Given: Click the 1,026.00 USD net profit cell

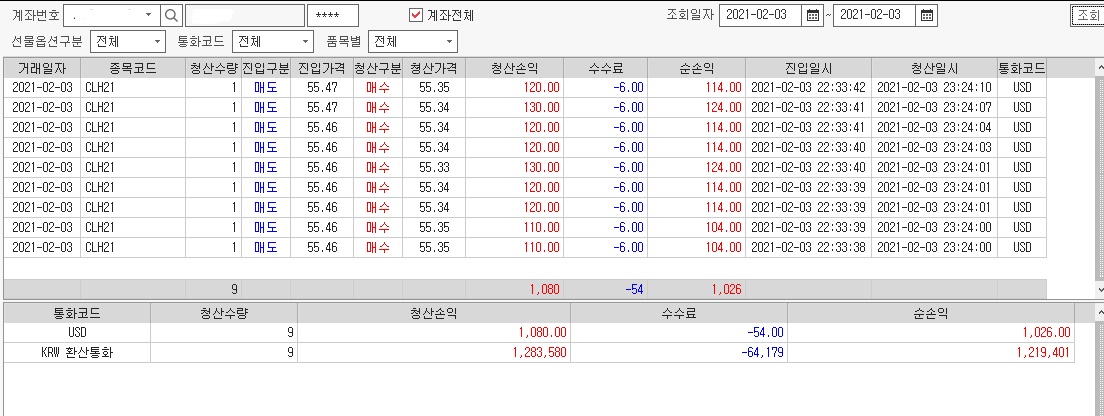Looking at the screenshot, I should pyautogui.click(x=931, y=333).
